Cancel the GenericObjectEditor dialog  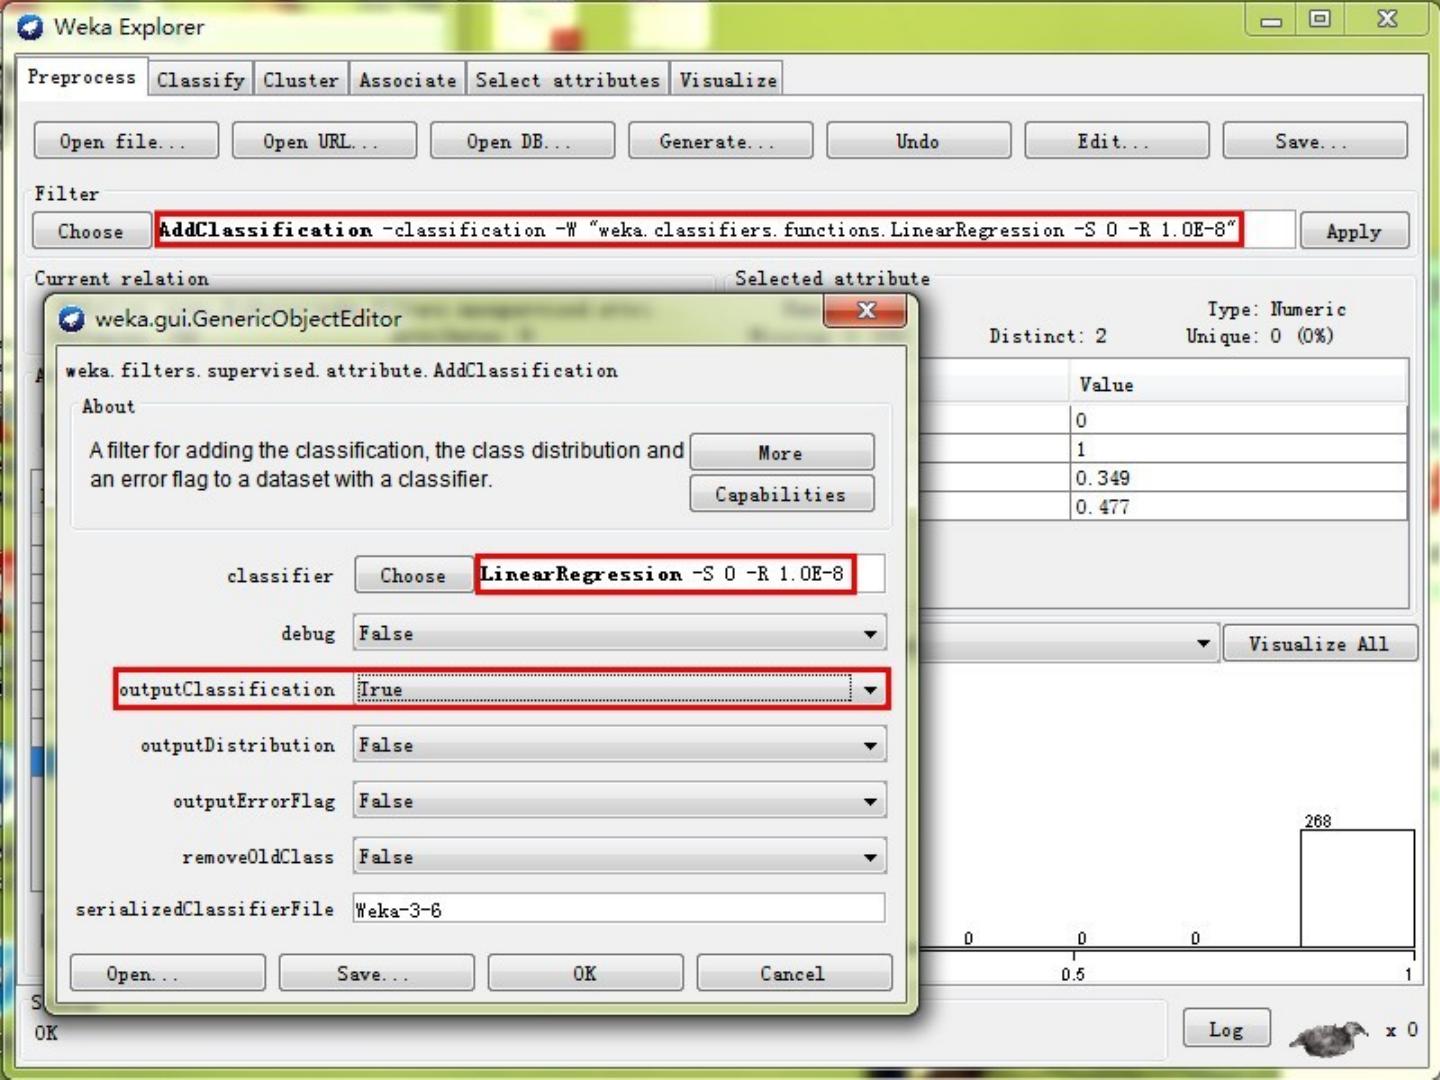[x=794, y=973]
